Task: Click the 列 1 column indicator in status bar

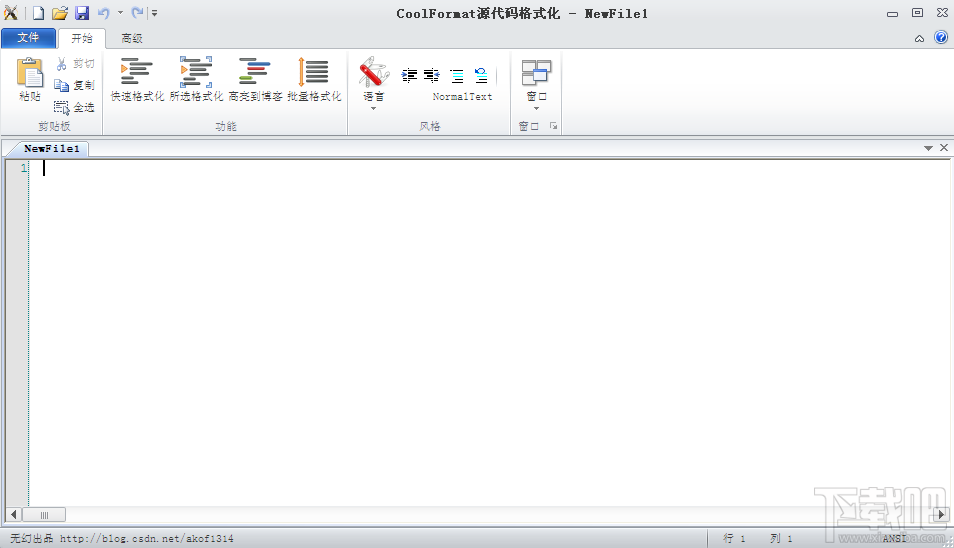Action: point(781,538)
